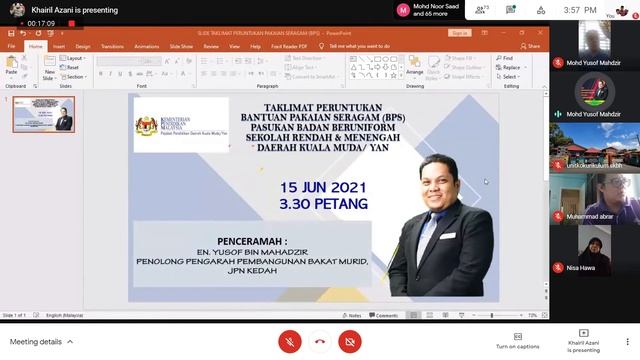640x360 pixels.
Task: Open the font name combo box
Action: pos(119,61)
